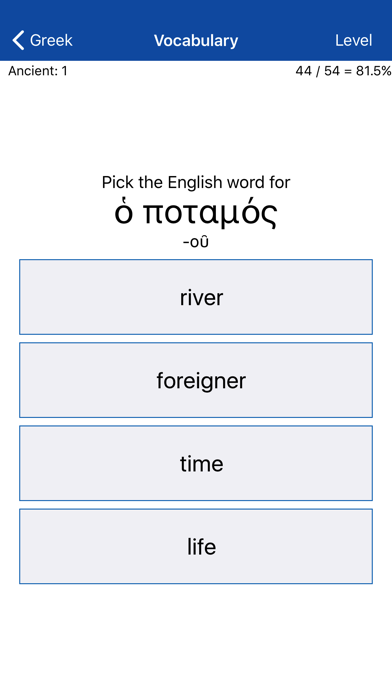Choose the "foreigner" answer box

[x=196, y=380]
